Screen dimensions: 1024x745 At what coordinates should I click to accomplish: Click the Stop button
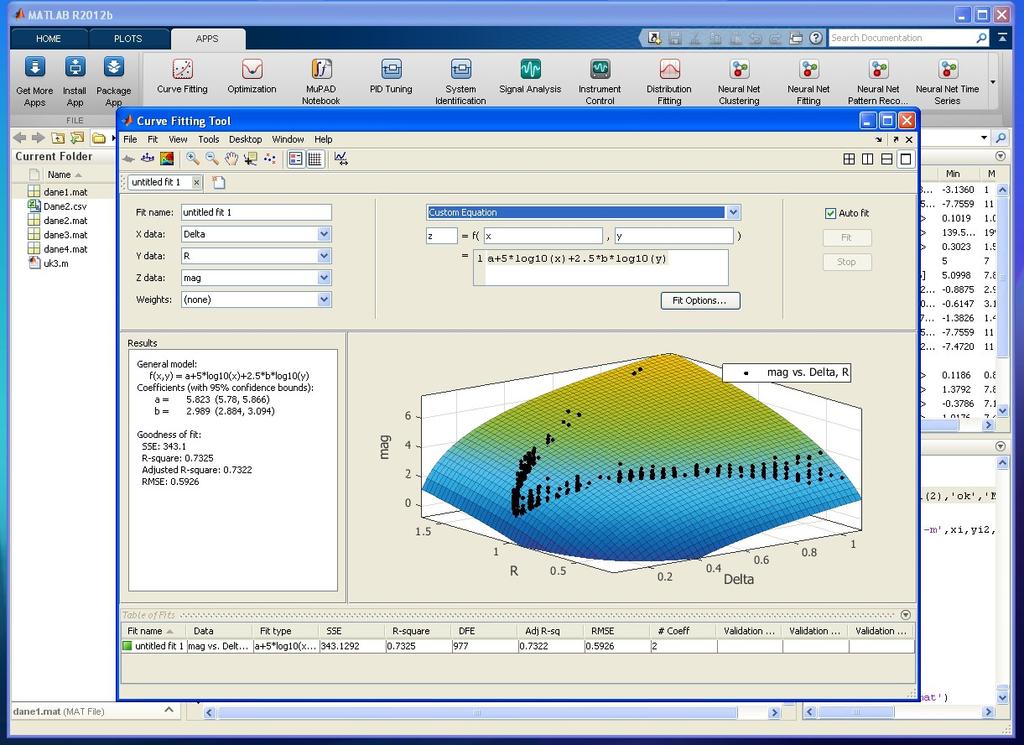tap(846, 262)
